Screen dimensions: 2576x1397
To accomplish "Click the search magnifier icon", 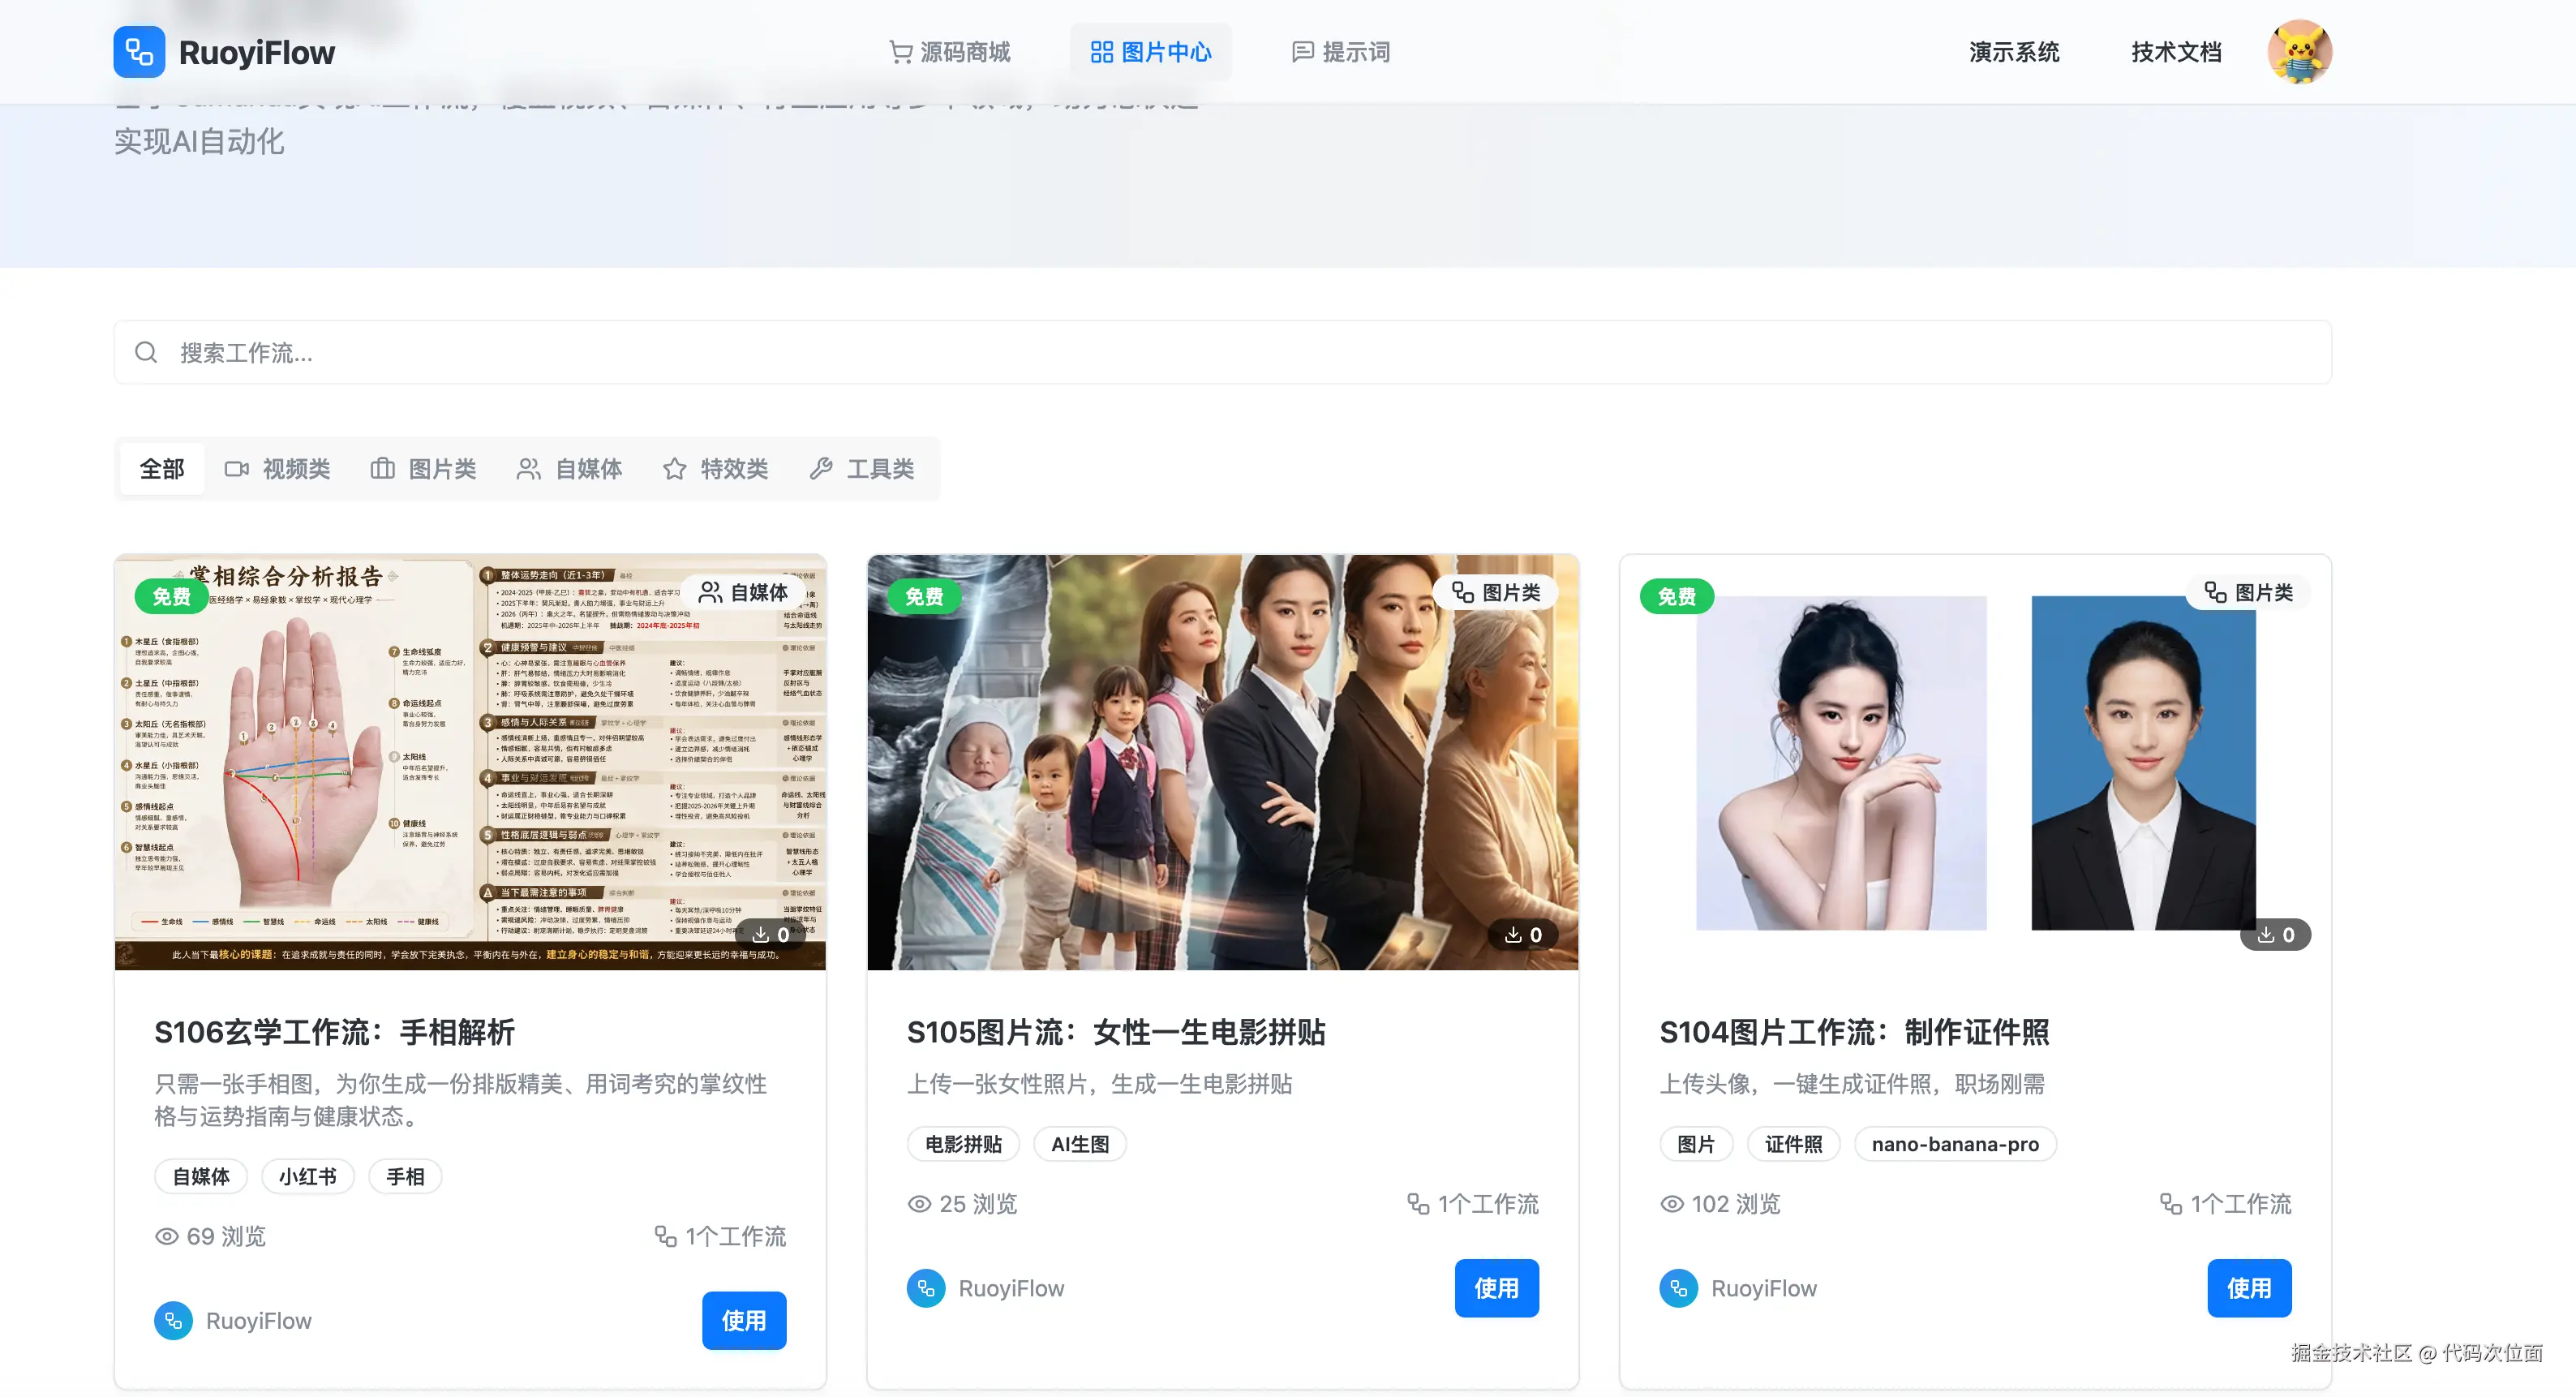I will click(146, 352).
